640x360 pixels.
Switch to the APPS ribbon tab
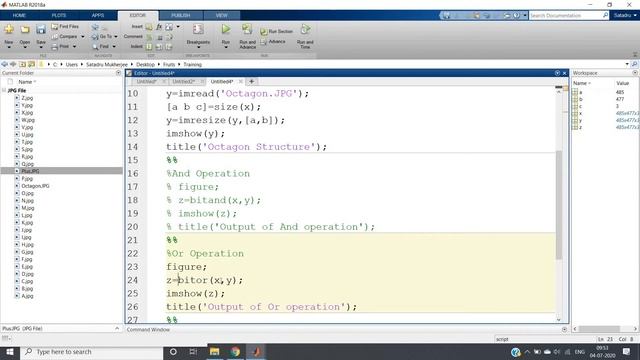click(98, 15)
